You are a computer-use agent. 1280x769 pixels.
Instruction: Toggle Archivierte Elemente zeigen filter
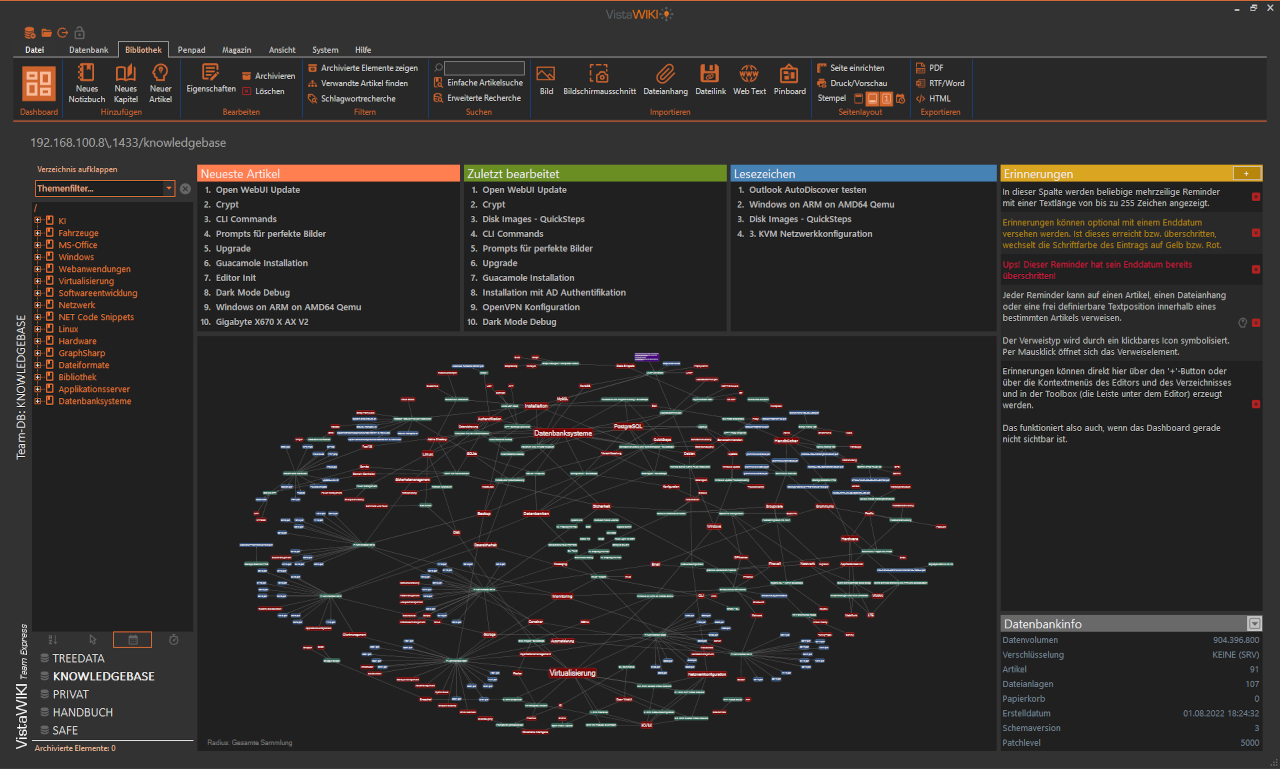coord(362,68)
